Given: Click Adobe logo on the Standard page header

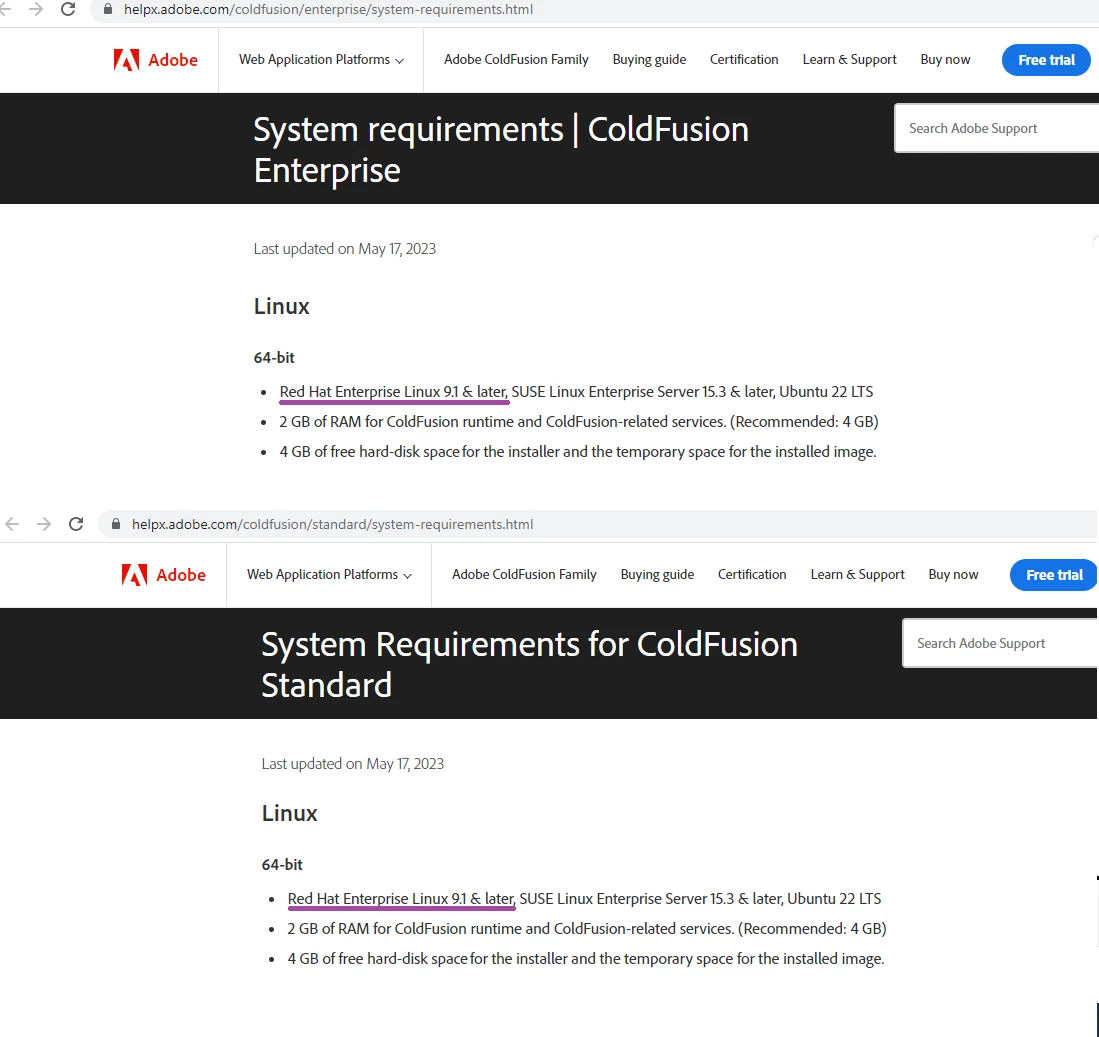Looking at the screenshot, I should click(163, 575).
